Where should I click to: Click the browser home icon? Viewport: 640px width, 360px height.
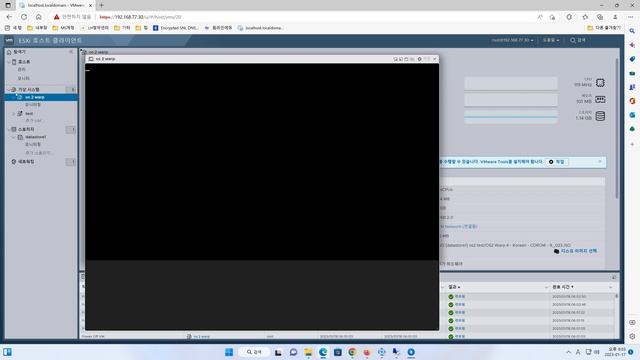click(39, 17)
